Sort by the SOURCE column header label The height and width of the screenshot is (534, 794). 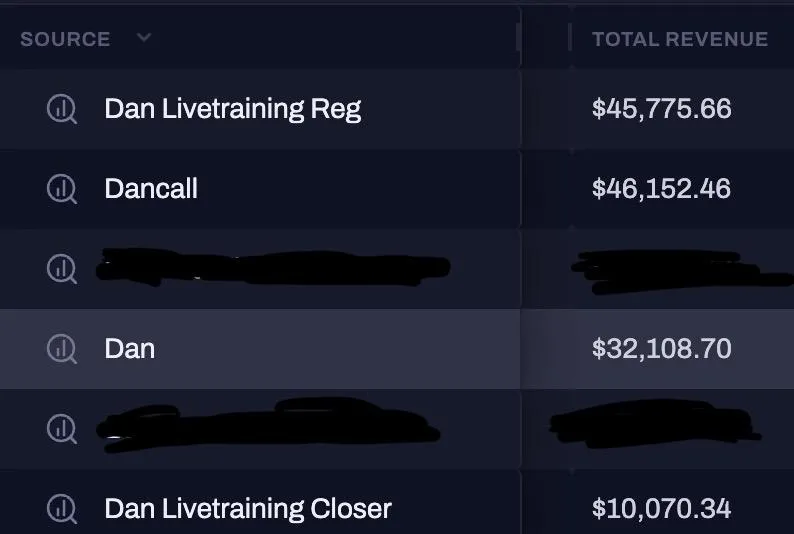[65, 39]
